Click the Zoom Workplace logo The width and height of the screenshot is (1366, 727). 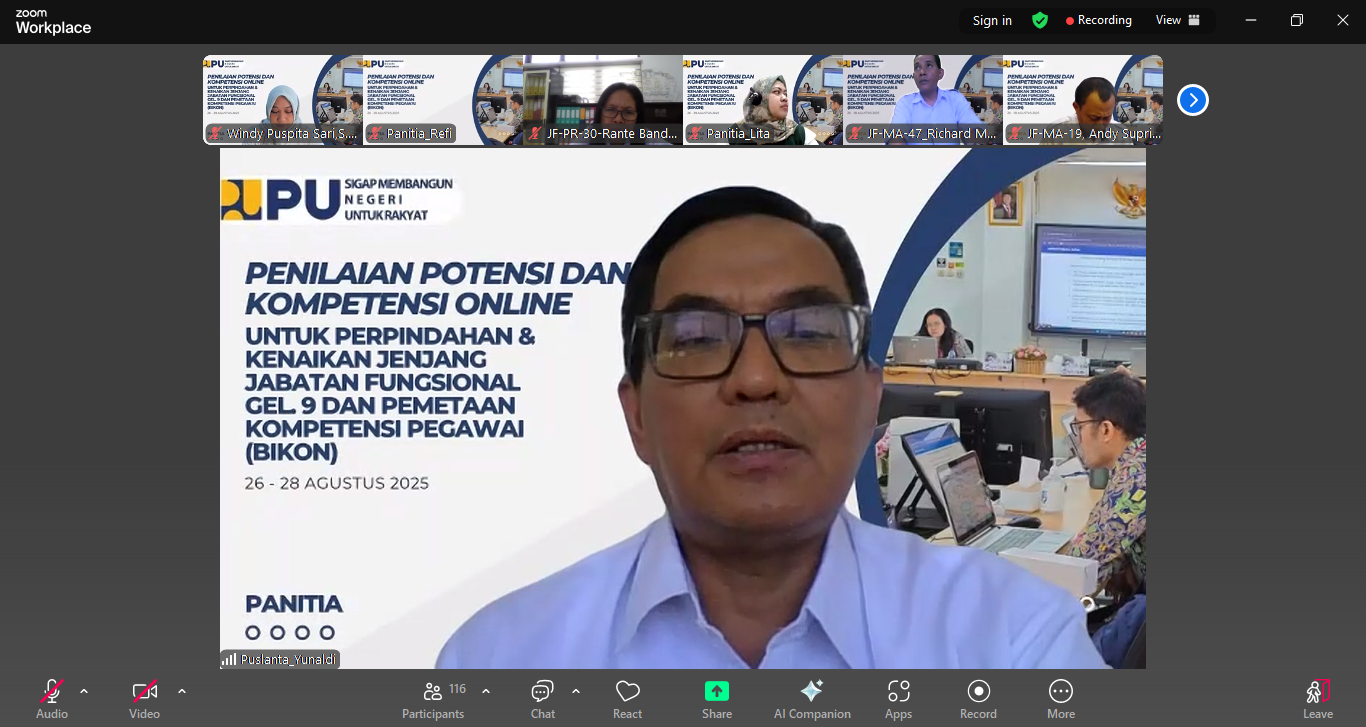[53, 22]
